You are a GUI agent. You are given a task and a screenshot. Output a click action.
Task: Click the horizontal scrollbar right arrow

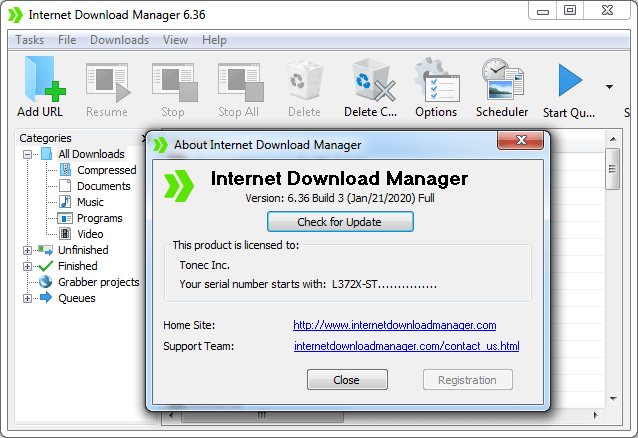(595, 415)
